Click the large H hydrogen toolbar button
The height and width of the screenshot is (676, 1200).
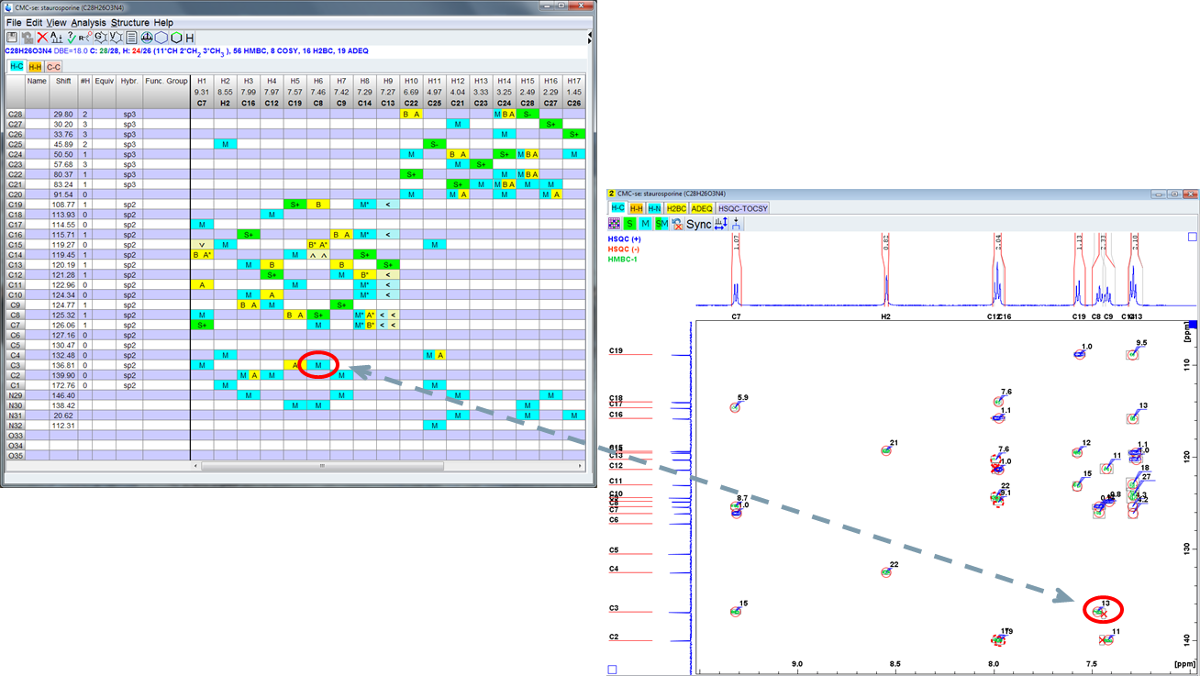point(190,37)
